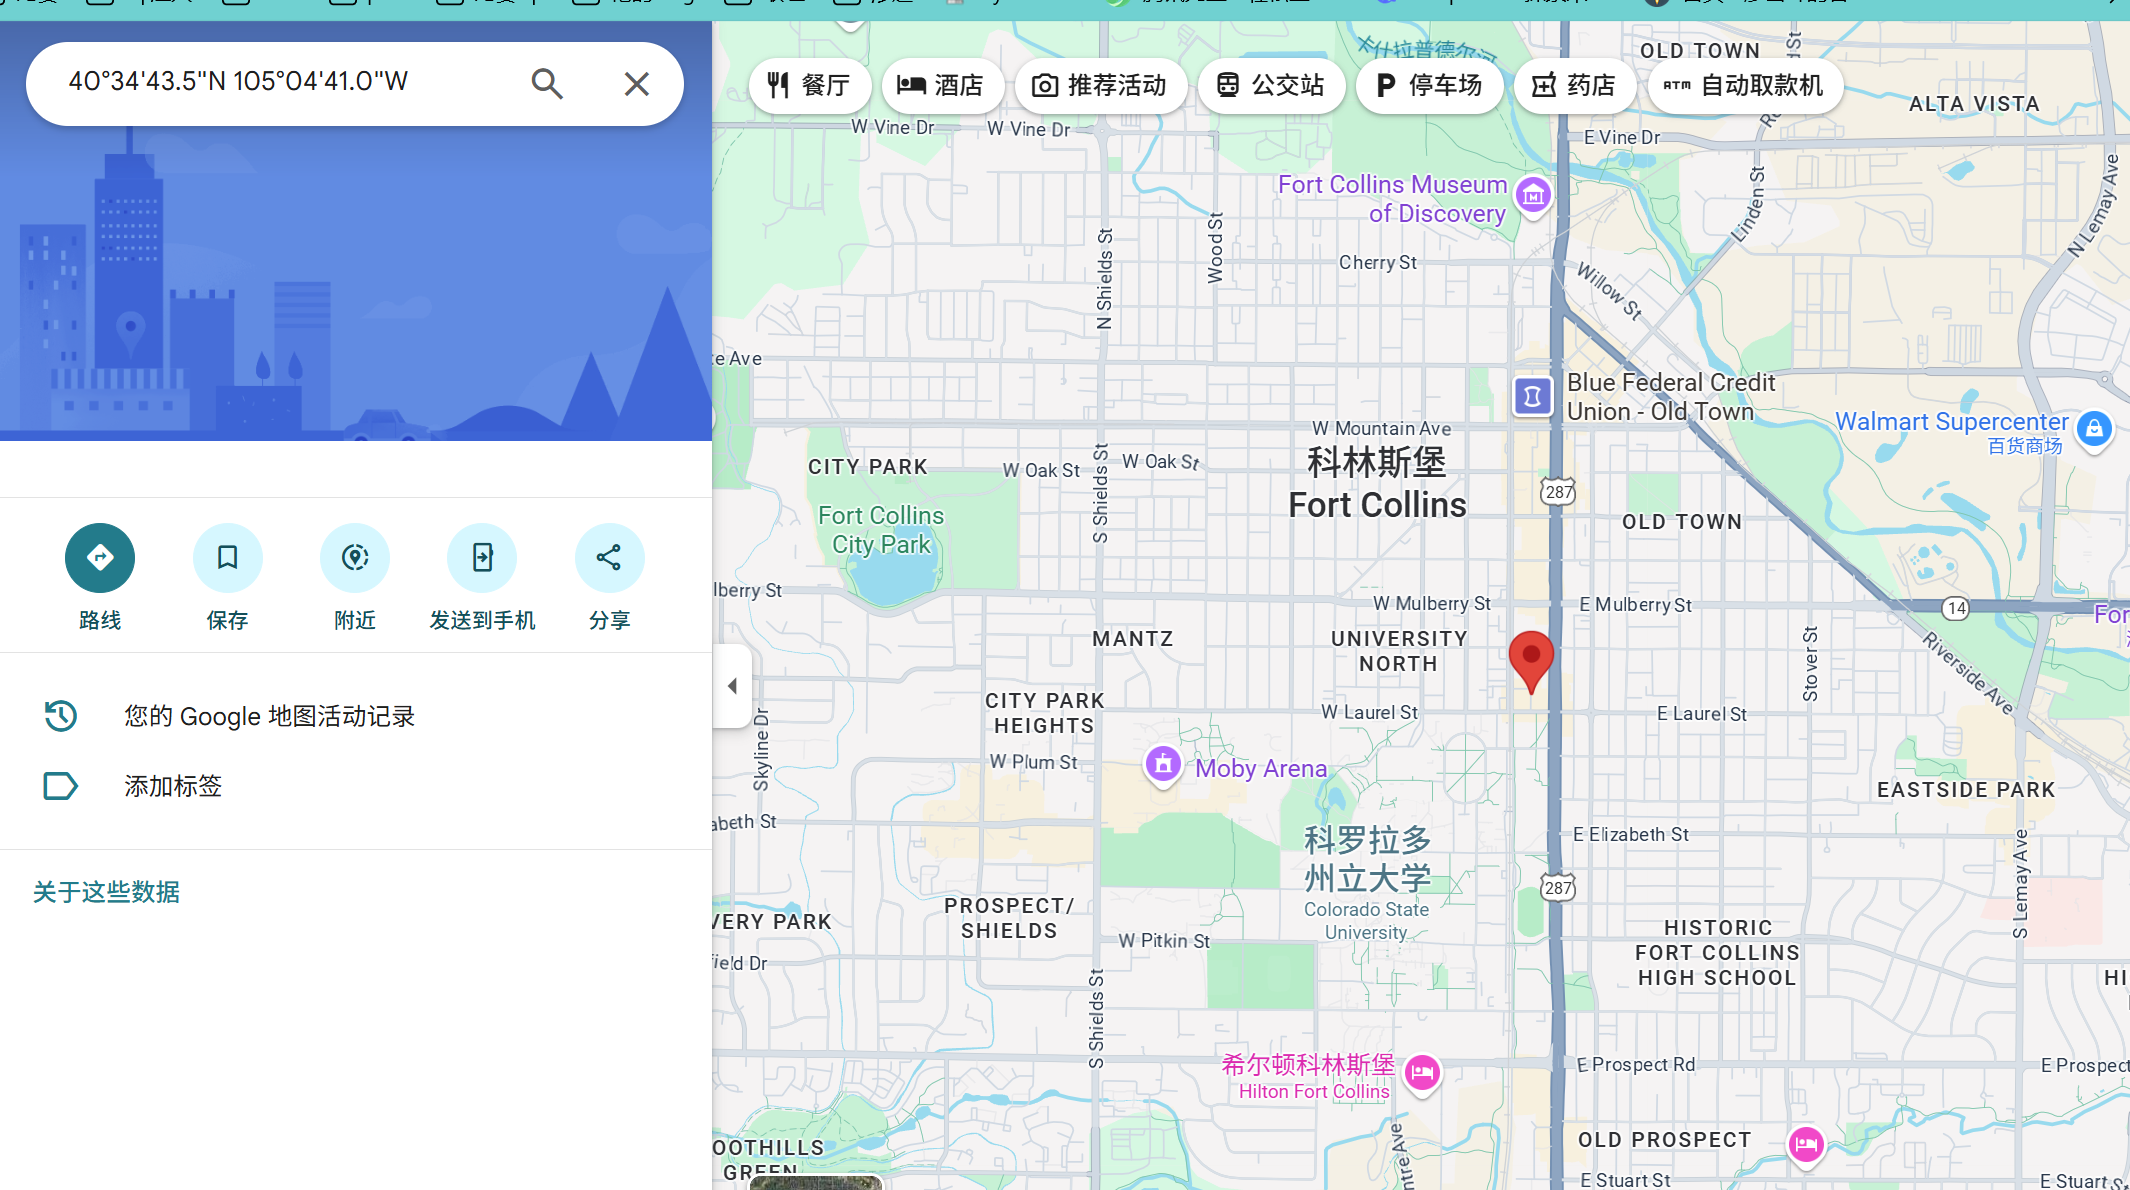Click the E Elizabeth St street label
The image size is (2130, 1190).
pyautogui.click(x=1631, y=835)
